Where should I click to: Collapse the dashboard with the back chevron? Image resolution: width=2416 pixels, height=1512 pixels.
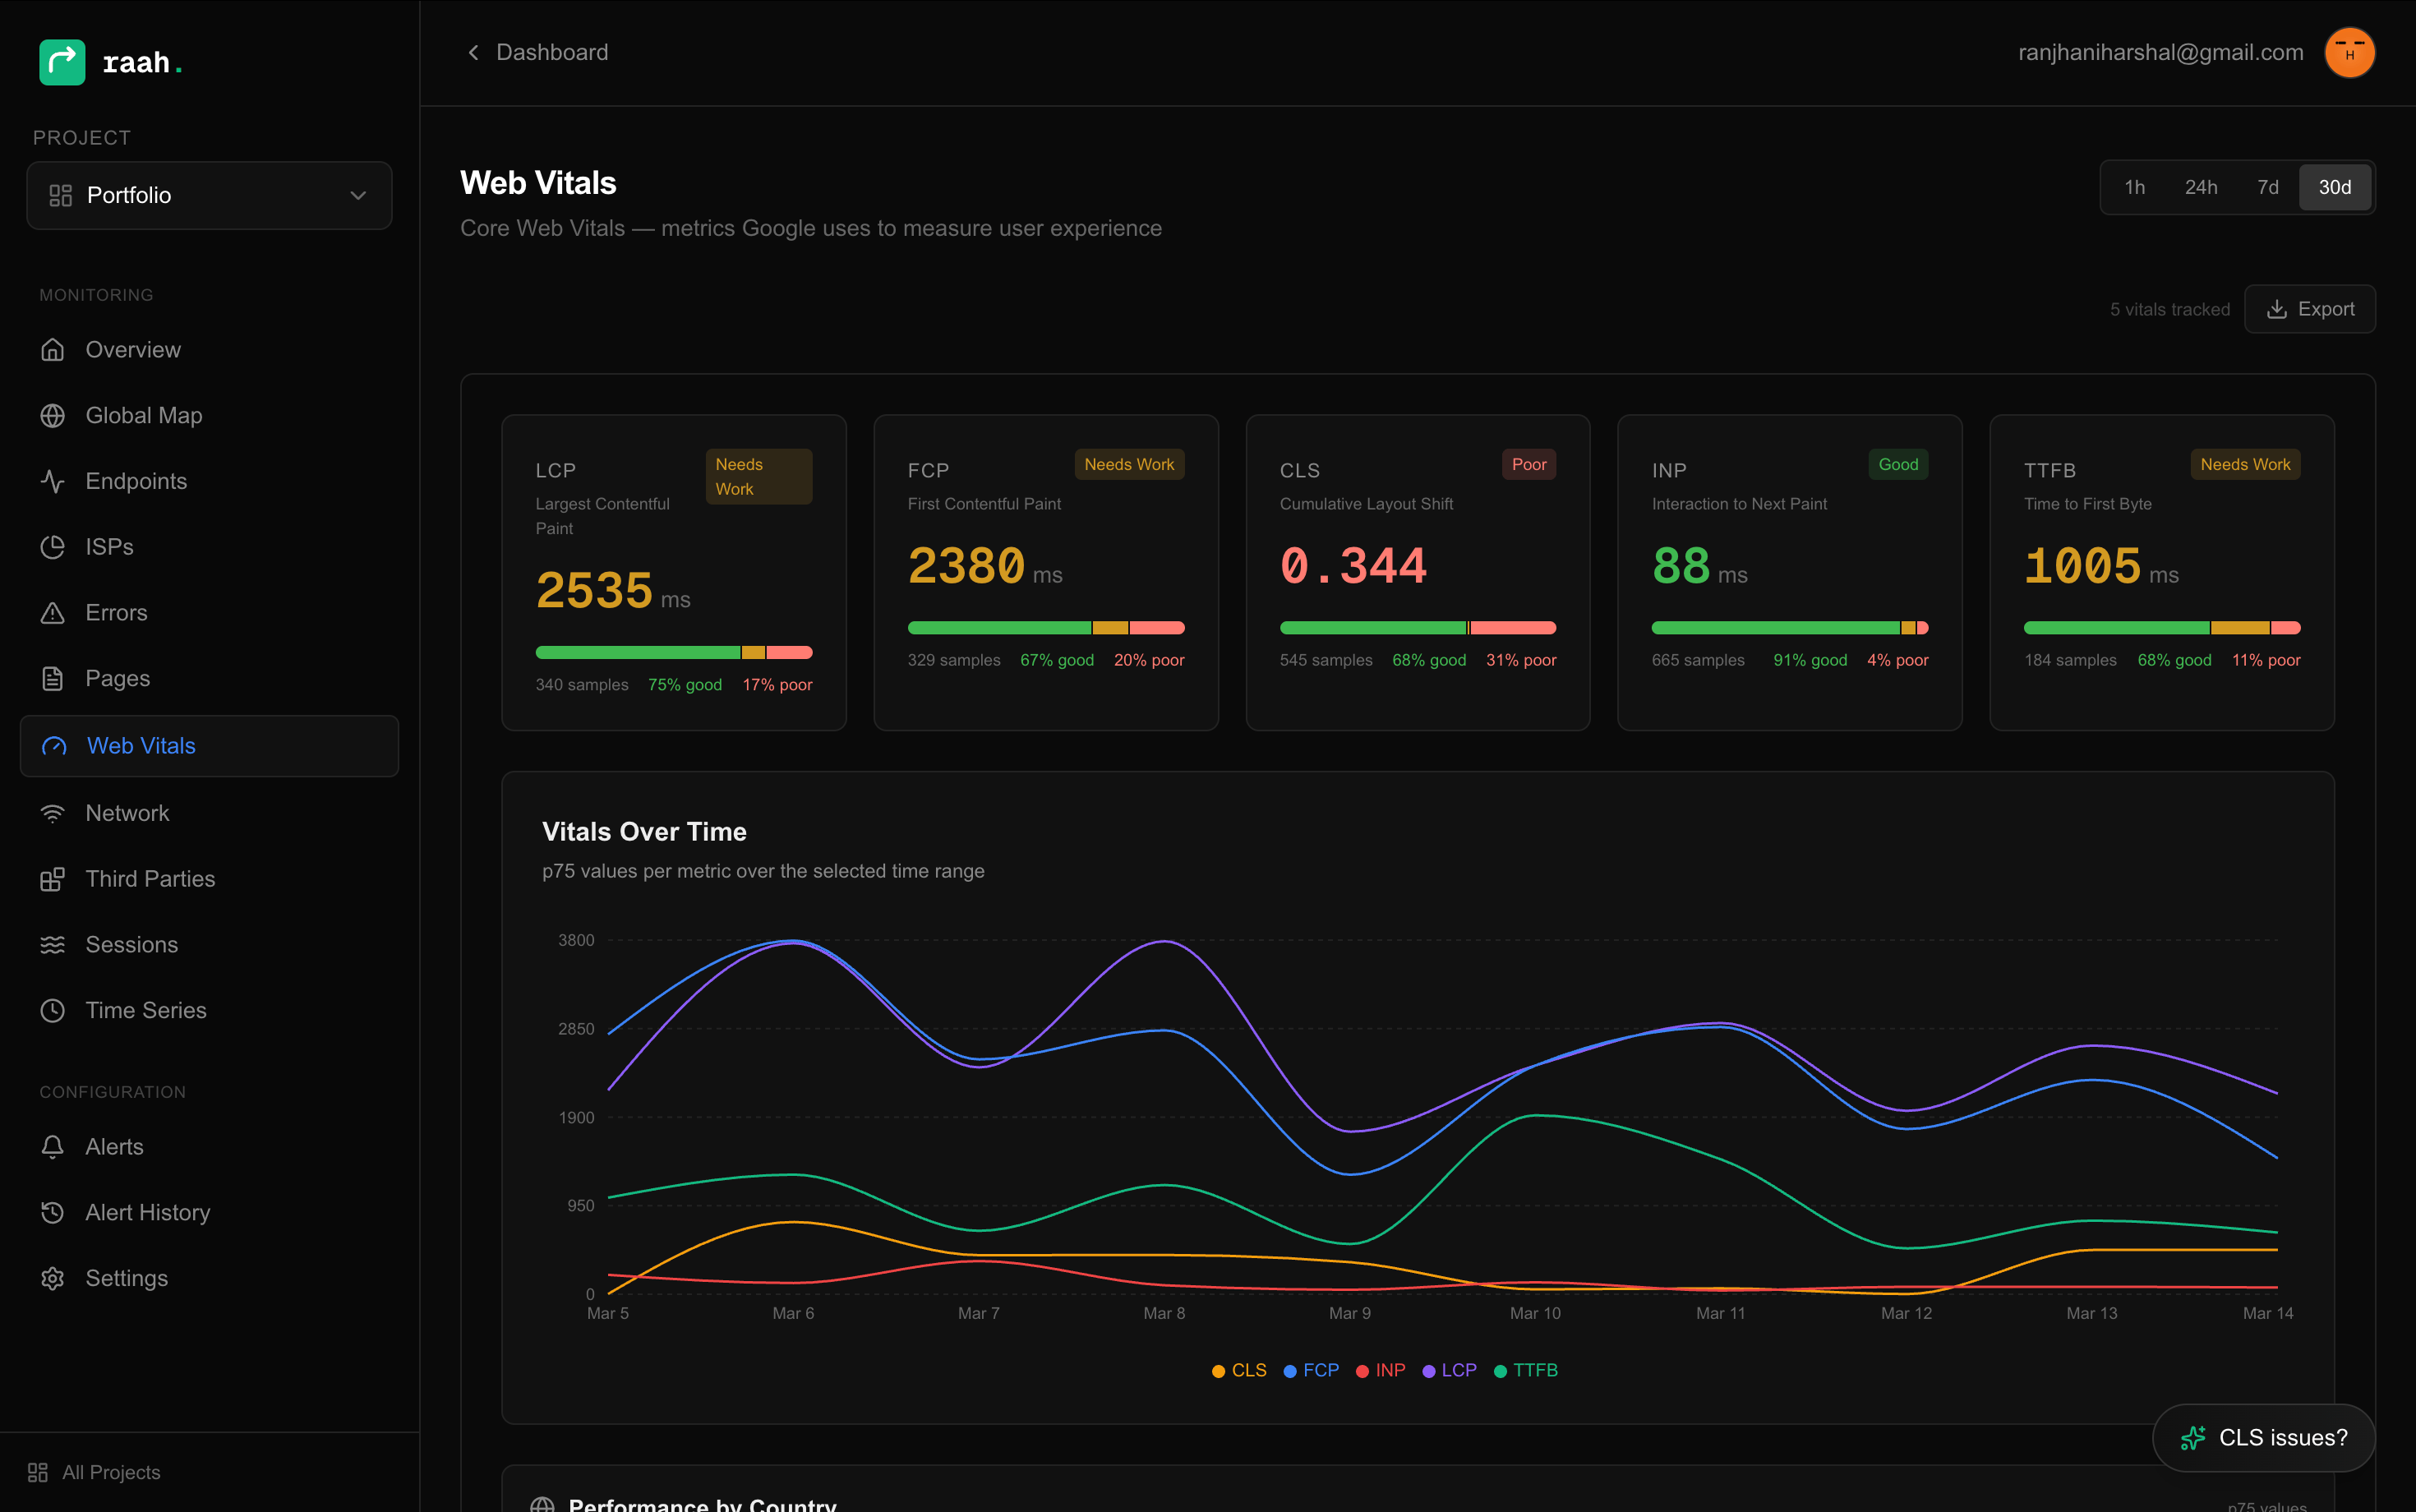pyautogui.click(x=474, y=52)
